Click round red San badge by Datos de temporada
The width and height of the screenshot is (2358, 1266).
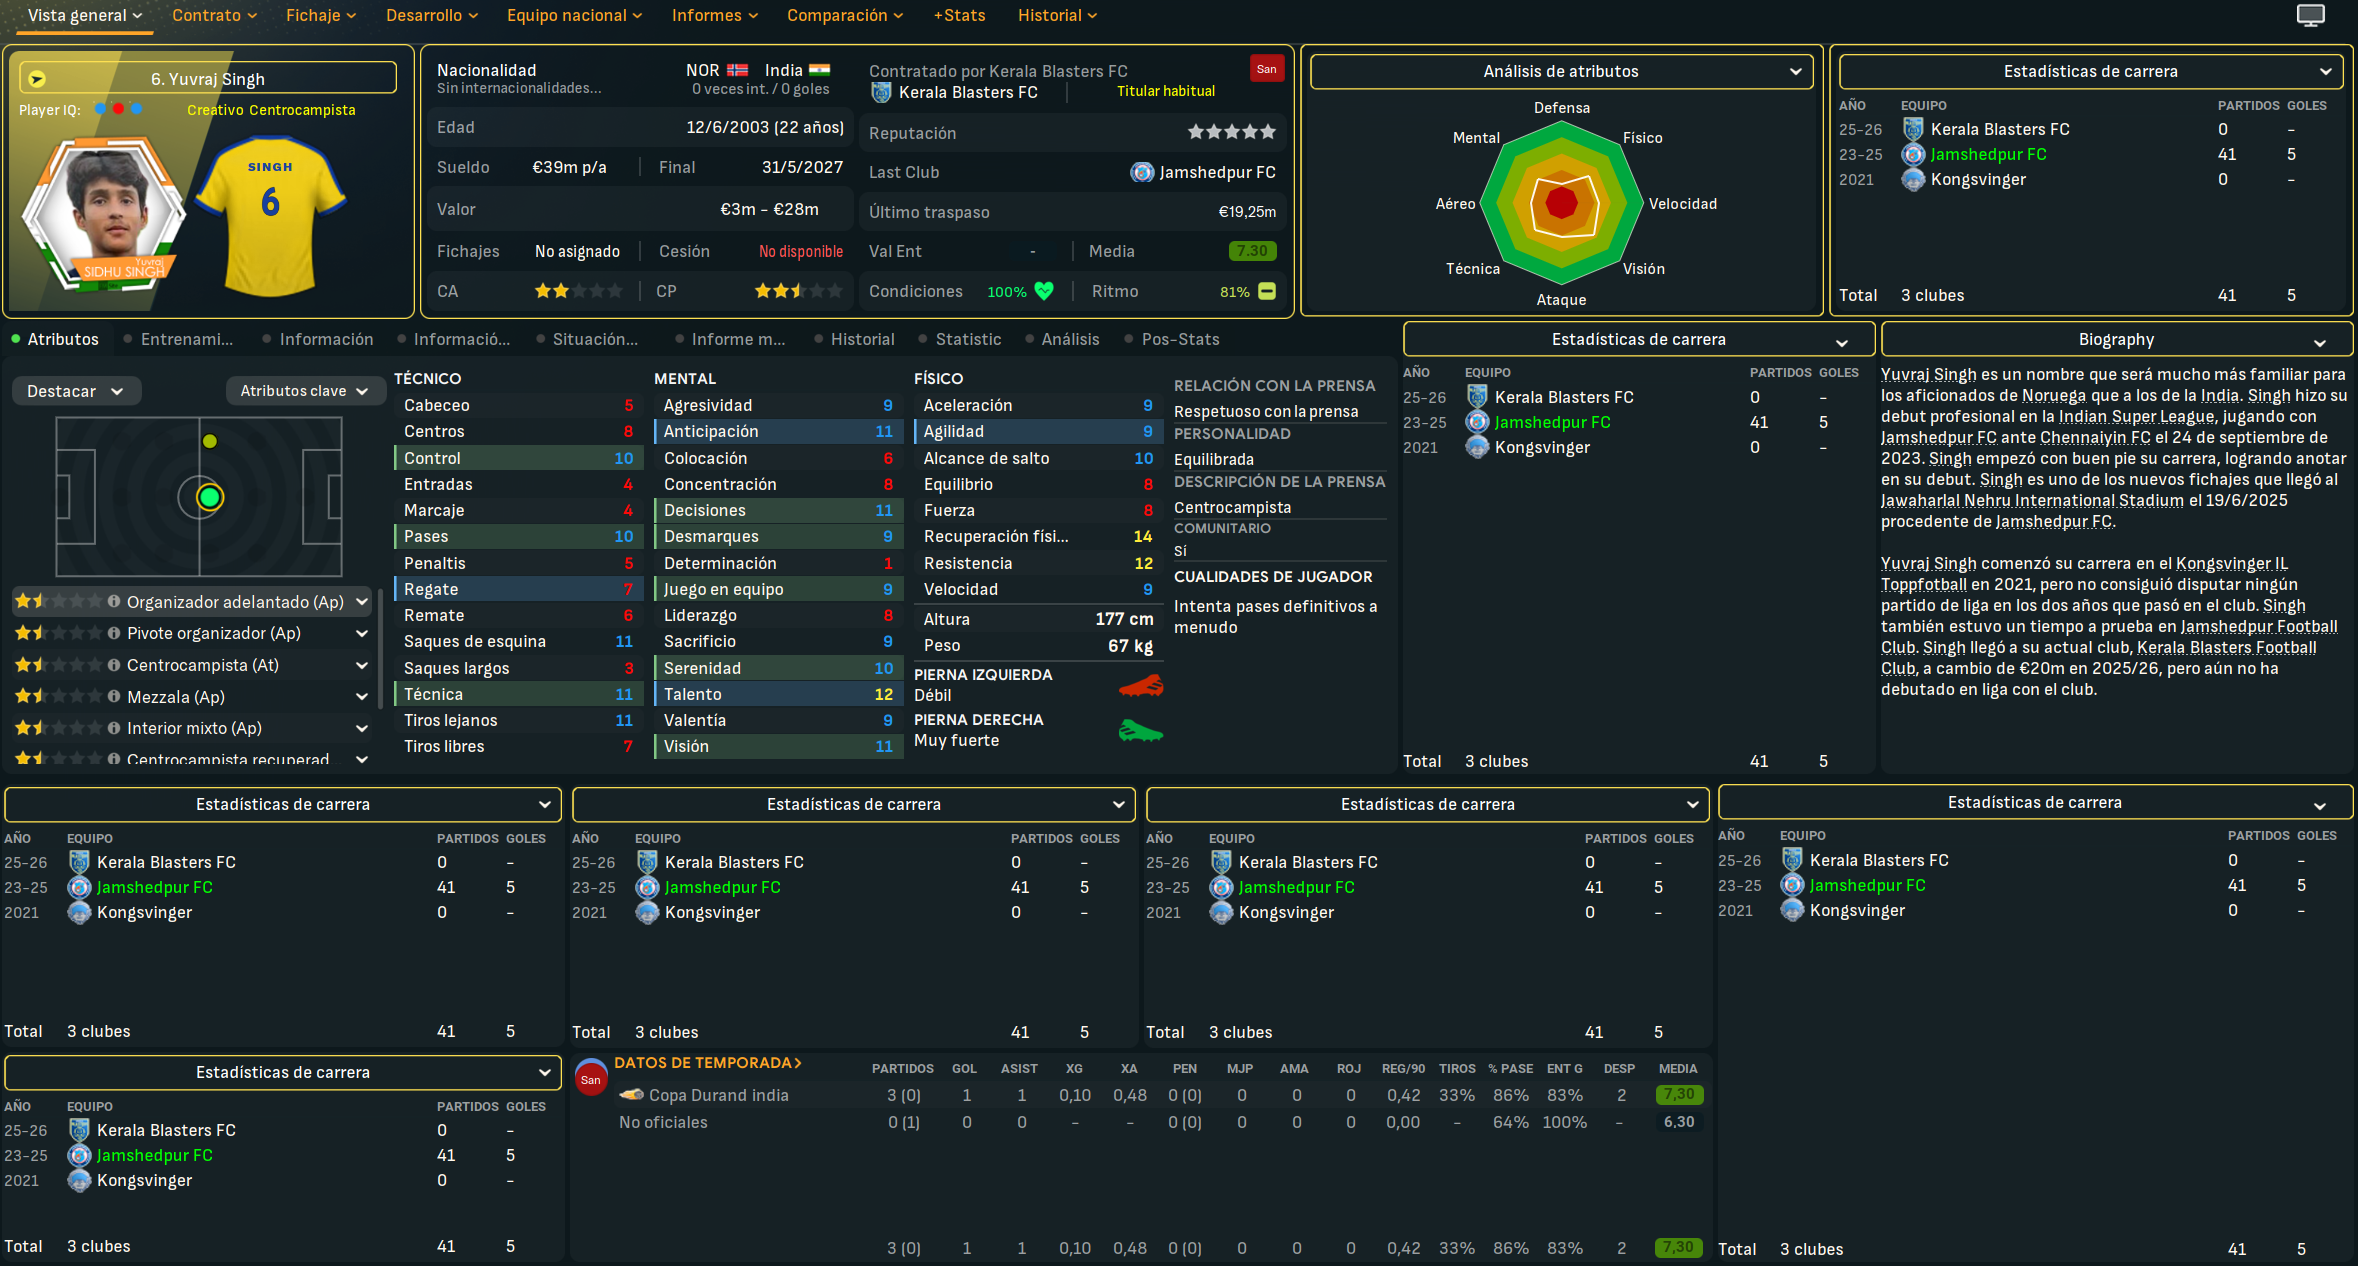point(591,1079)
